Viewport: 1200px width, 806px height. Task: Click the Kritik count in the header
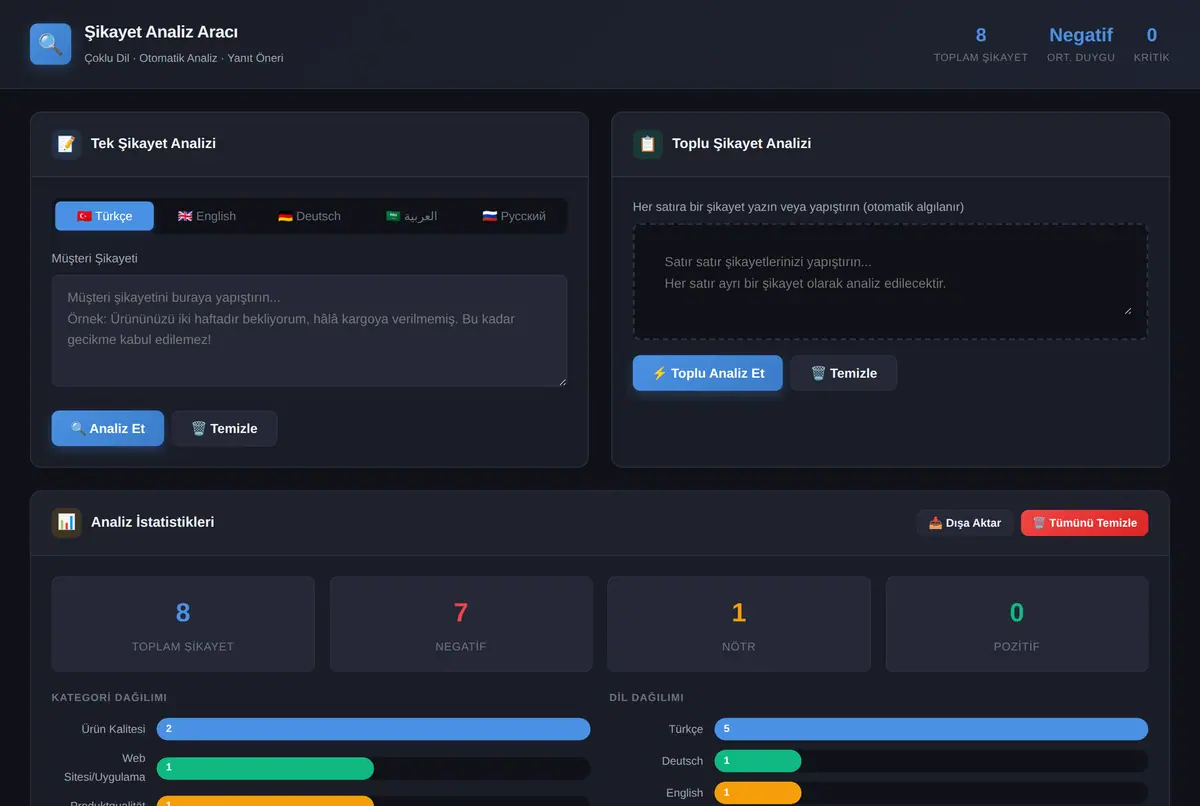1152,36
